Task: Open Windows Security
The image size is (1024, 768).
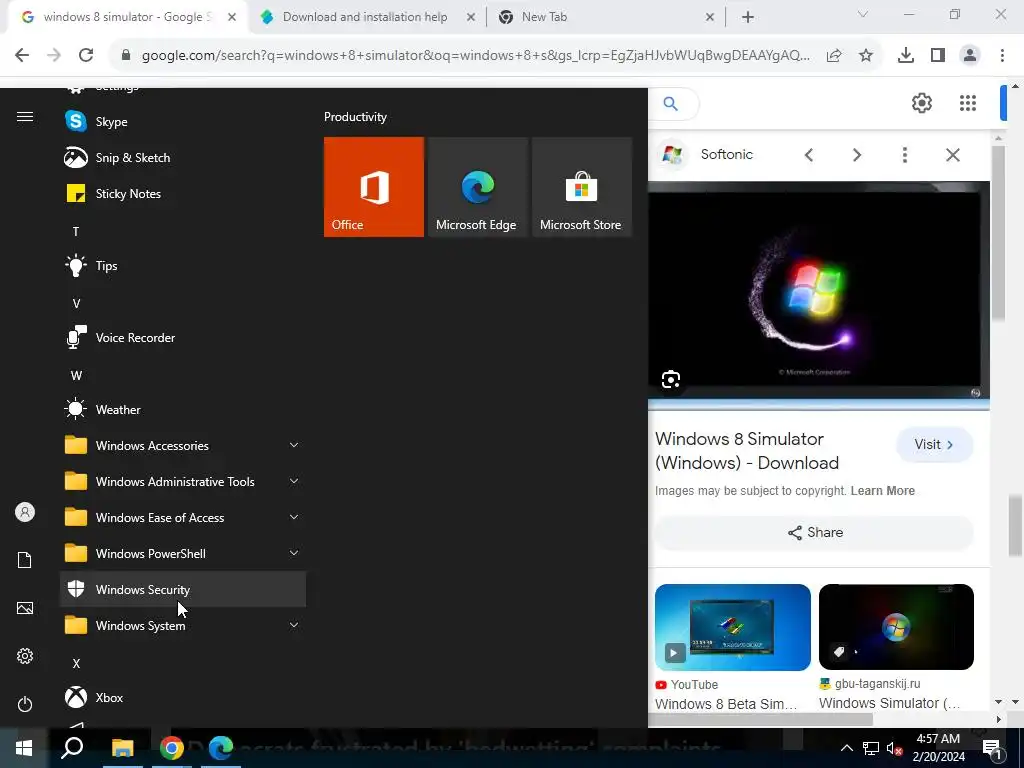Action: point(183,589)
